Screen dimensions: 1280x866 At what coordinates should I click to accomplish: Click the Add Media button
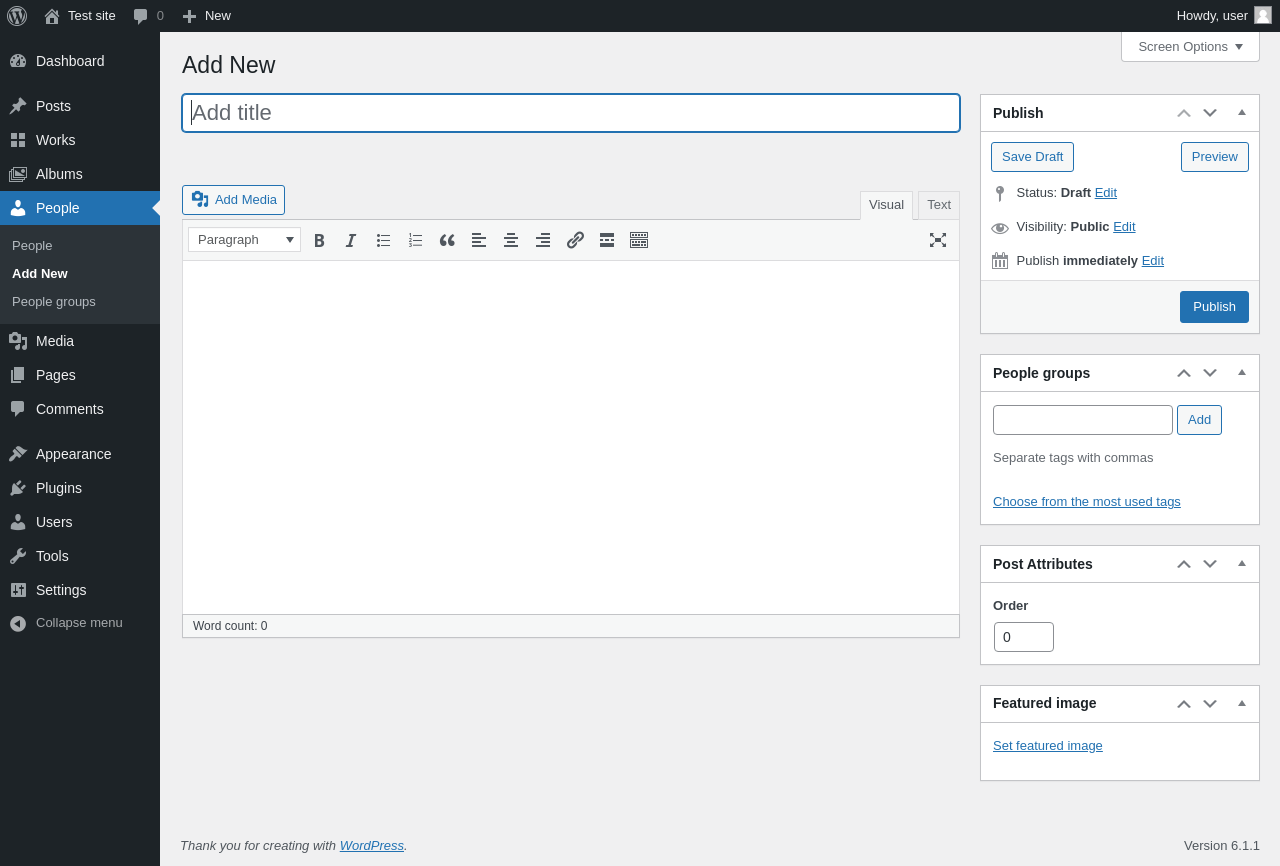coord(233,200)
